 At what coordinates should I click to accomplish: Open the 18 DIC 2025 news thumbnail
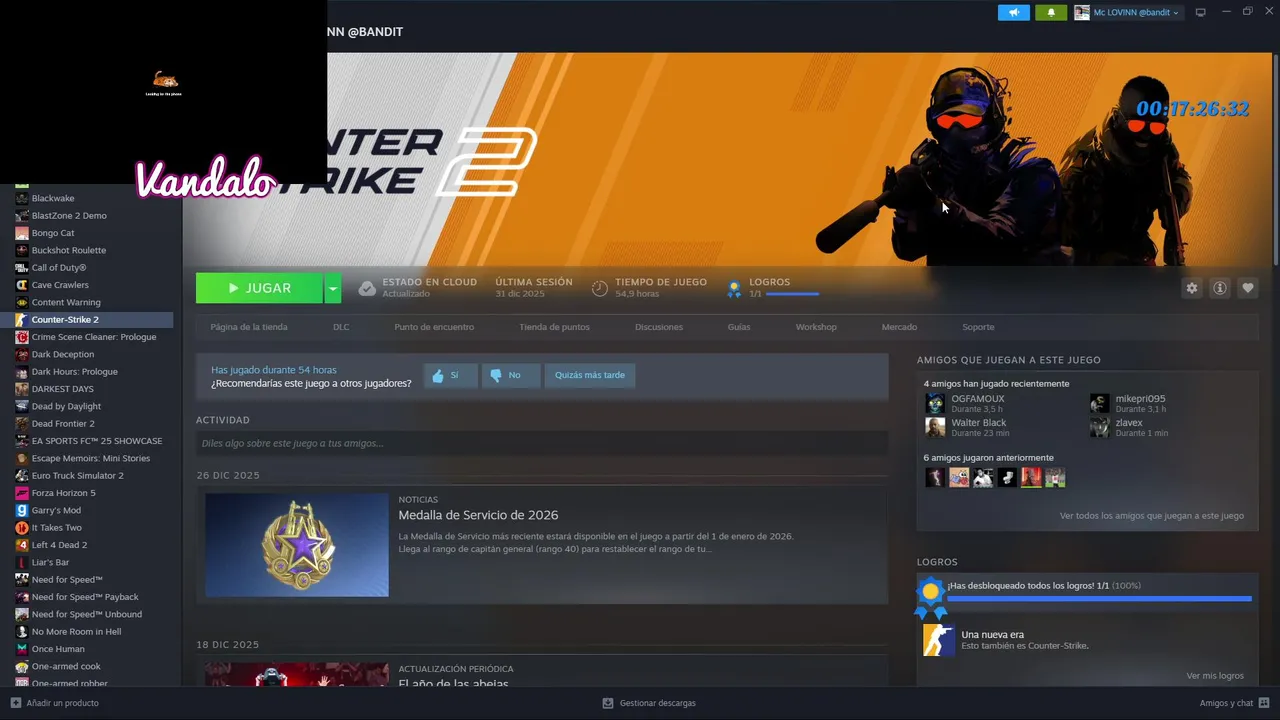coord(297,674)
